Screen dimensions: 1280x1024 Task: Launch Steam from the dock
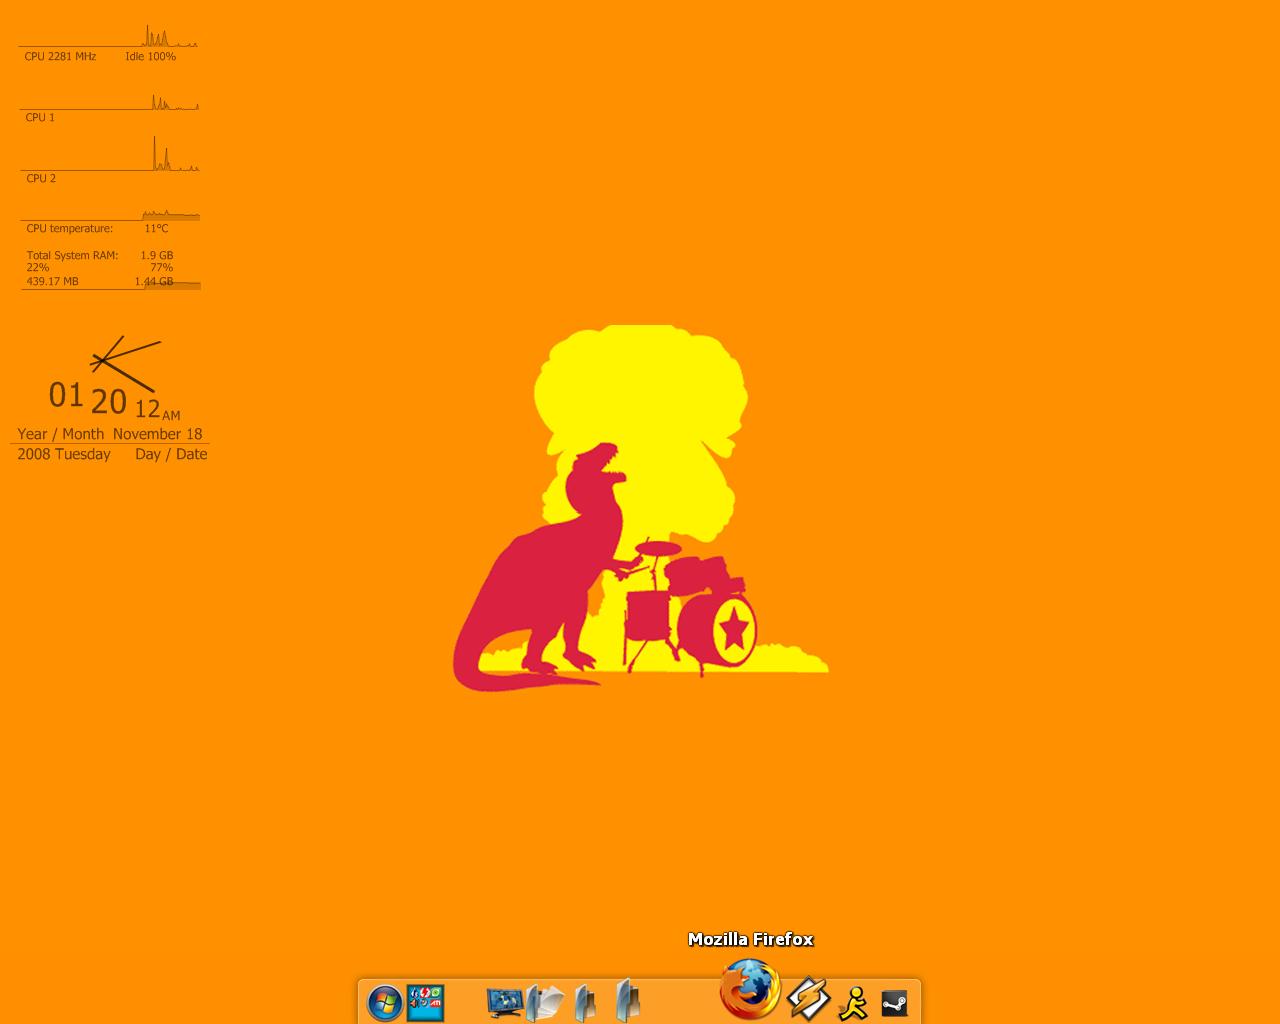click(894, 1003)
